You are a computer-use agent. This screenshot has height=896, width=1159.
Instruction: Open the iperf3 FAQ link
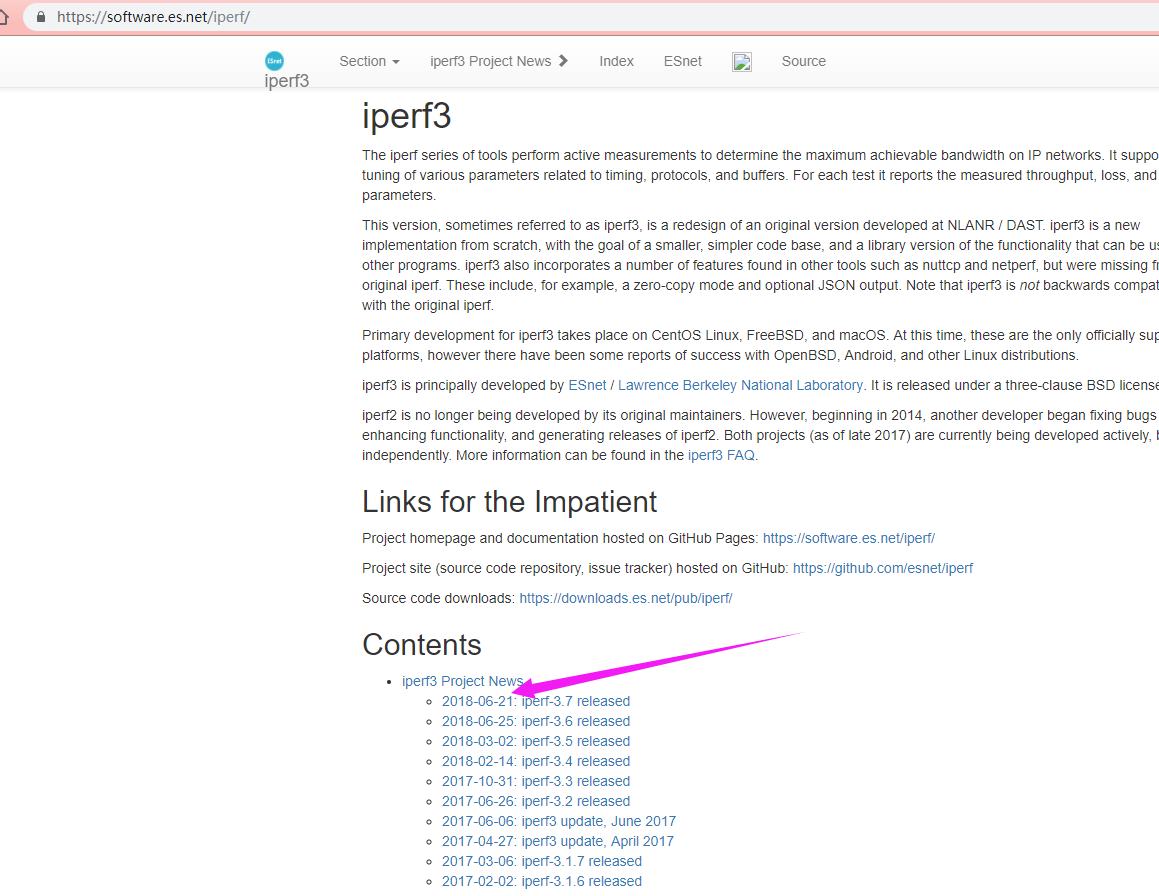(x=720, y=455)
